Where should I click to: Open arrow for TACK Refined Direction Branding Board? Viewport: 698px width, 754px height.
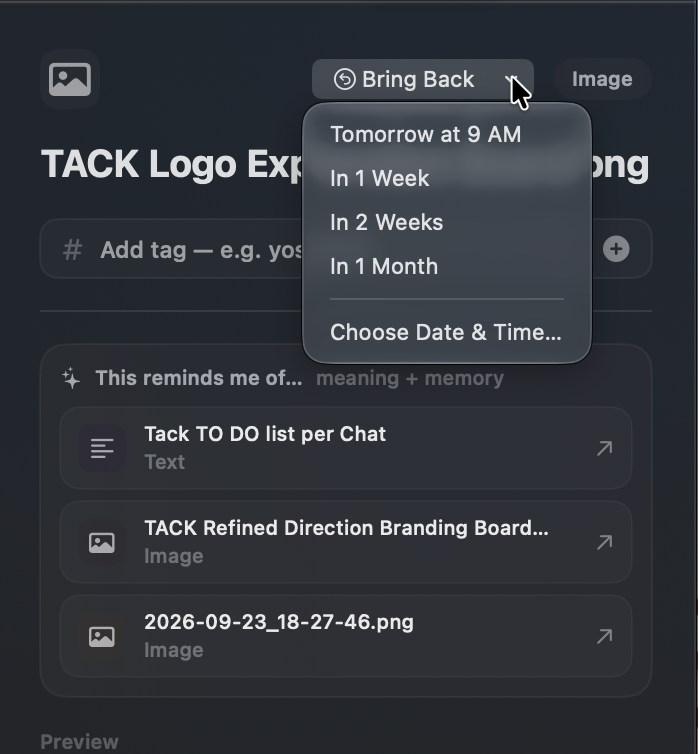604,542
